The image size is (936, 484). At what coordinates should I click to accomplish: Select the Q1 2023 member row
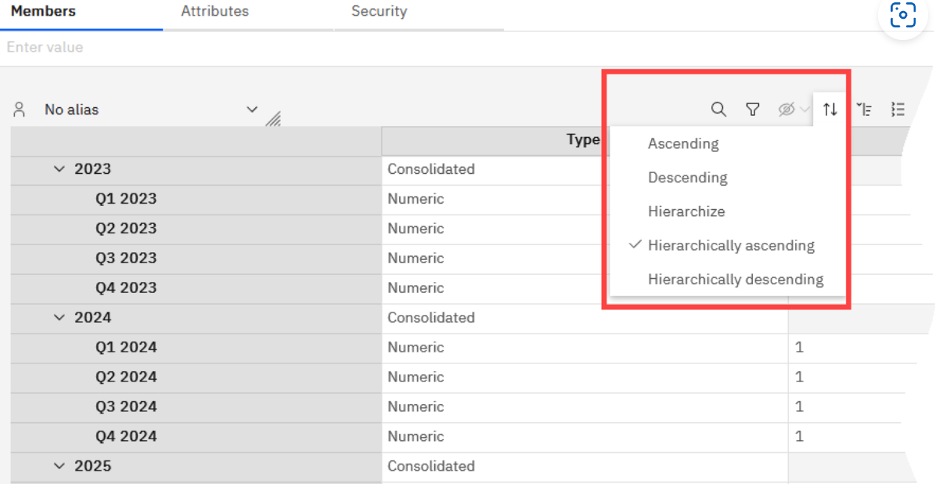pos(196,199)
